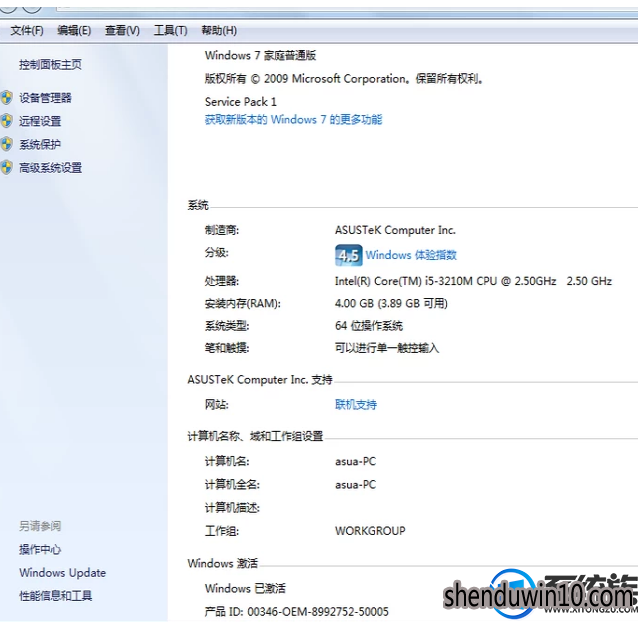
Task: Open 性能信息和工具 in the sidebar
Action: 56,596
